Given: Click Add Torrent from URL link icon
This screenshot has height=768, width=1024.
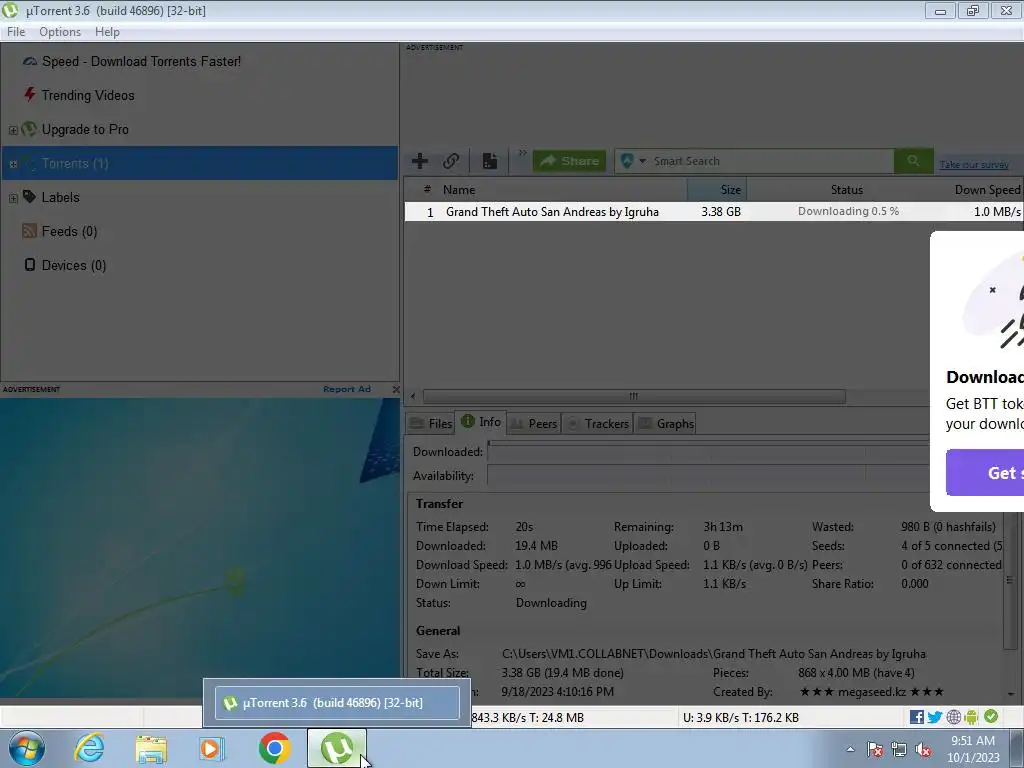Looking at the screenshot, I should point(451,161).
